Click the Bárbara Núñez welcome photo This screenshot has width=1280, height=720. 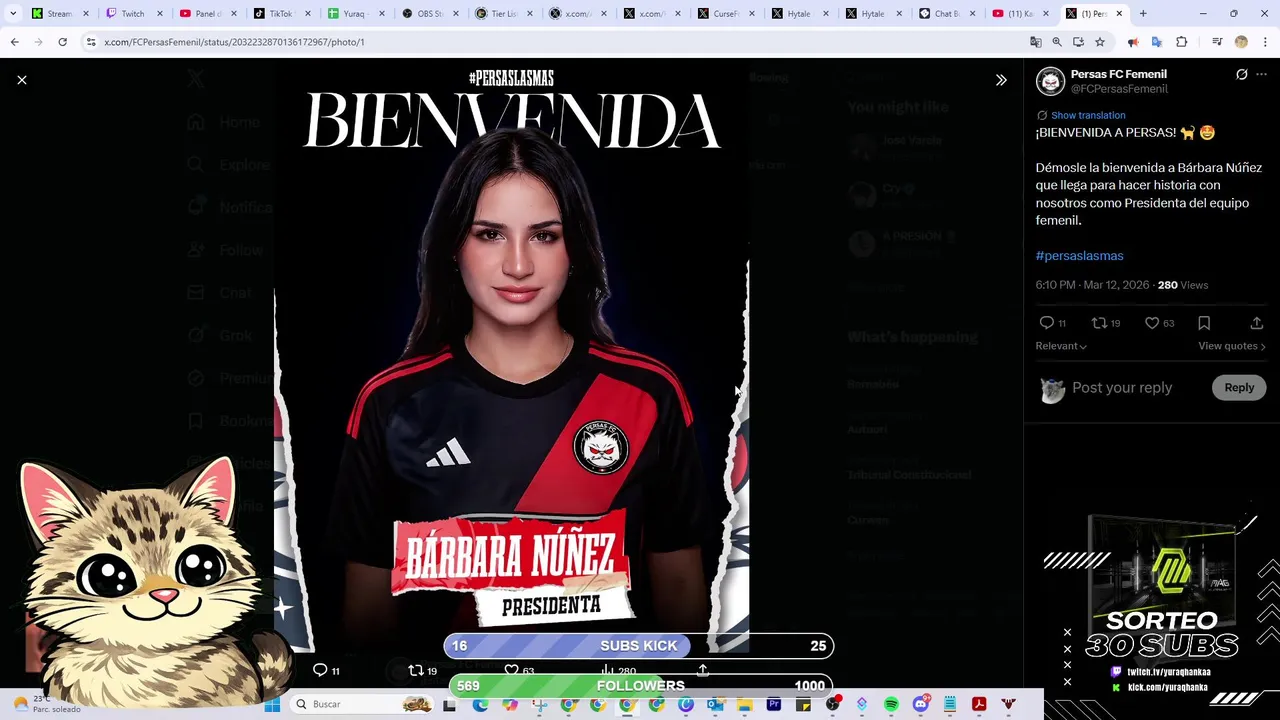tap(511, 355)
